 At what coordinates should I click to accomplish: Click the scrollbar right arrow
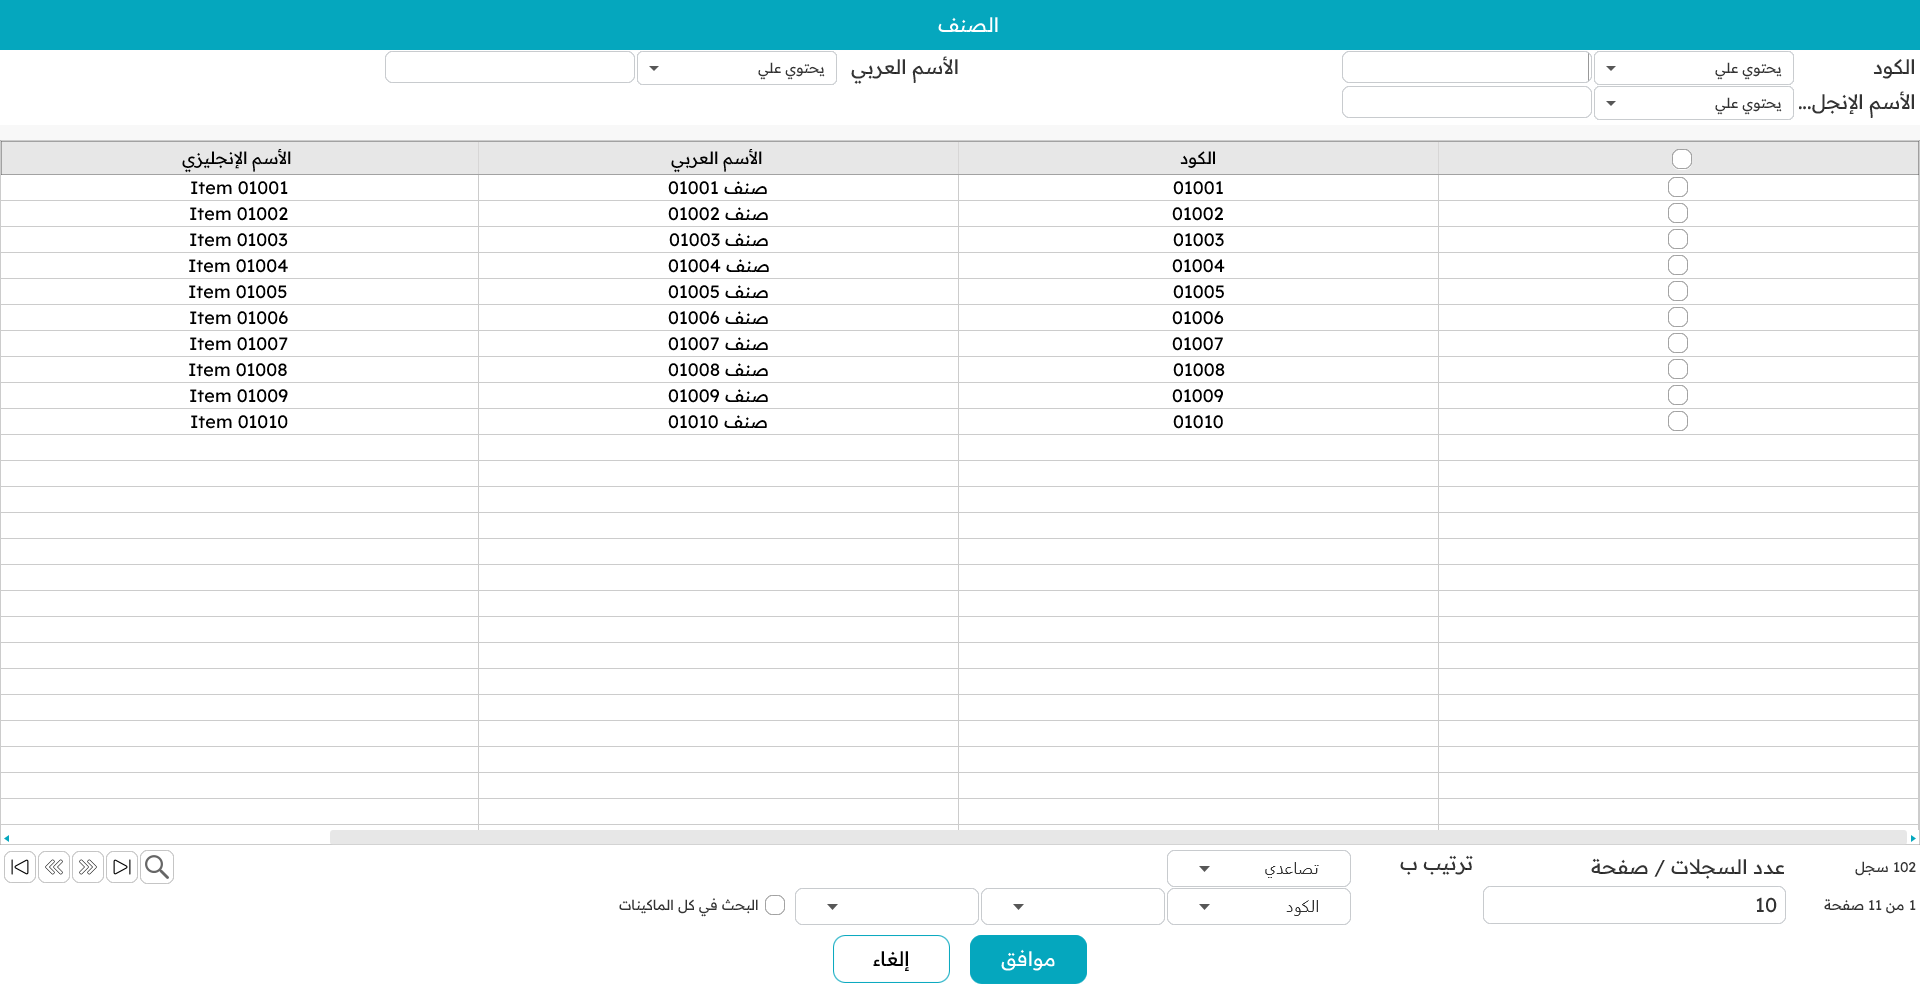(x=1913, y=838)
